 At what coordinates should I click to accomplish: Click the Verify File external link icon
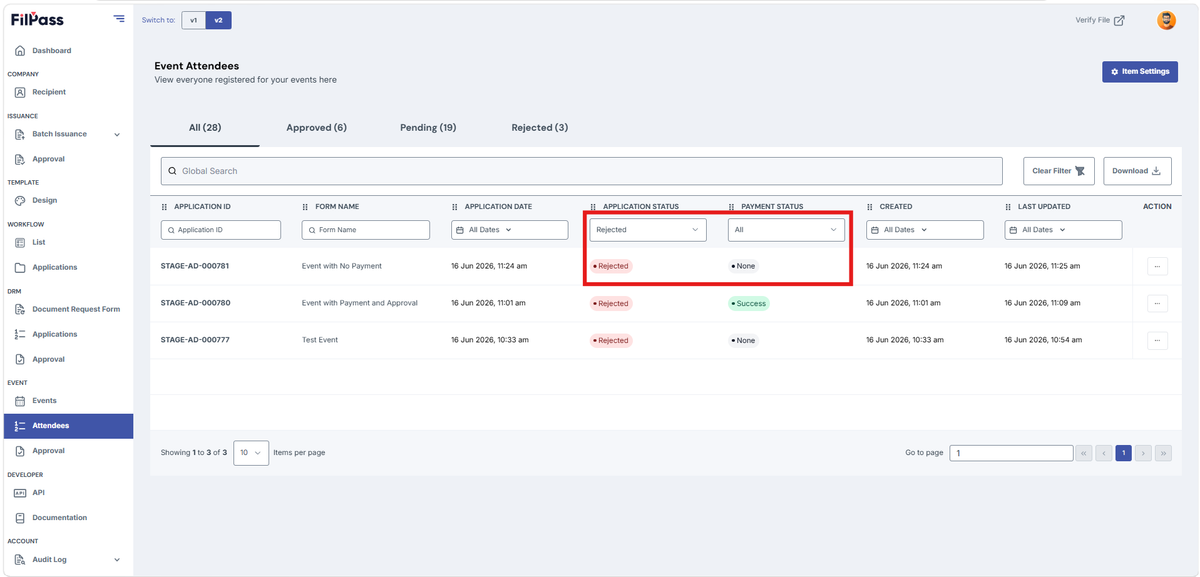coord(1119,20)
